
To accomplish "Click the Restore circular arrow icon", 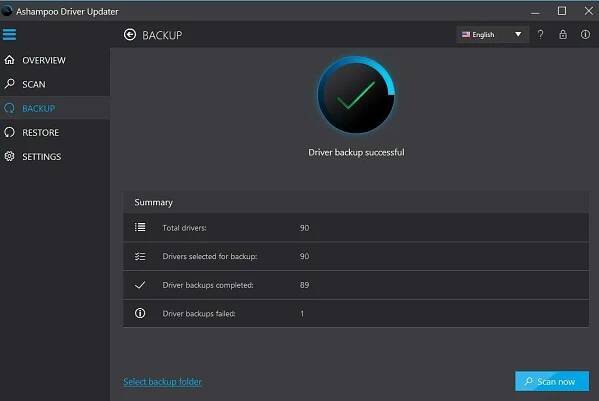I will coord(10,132).
